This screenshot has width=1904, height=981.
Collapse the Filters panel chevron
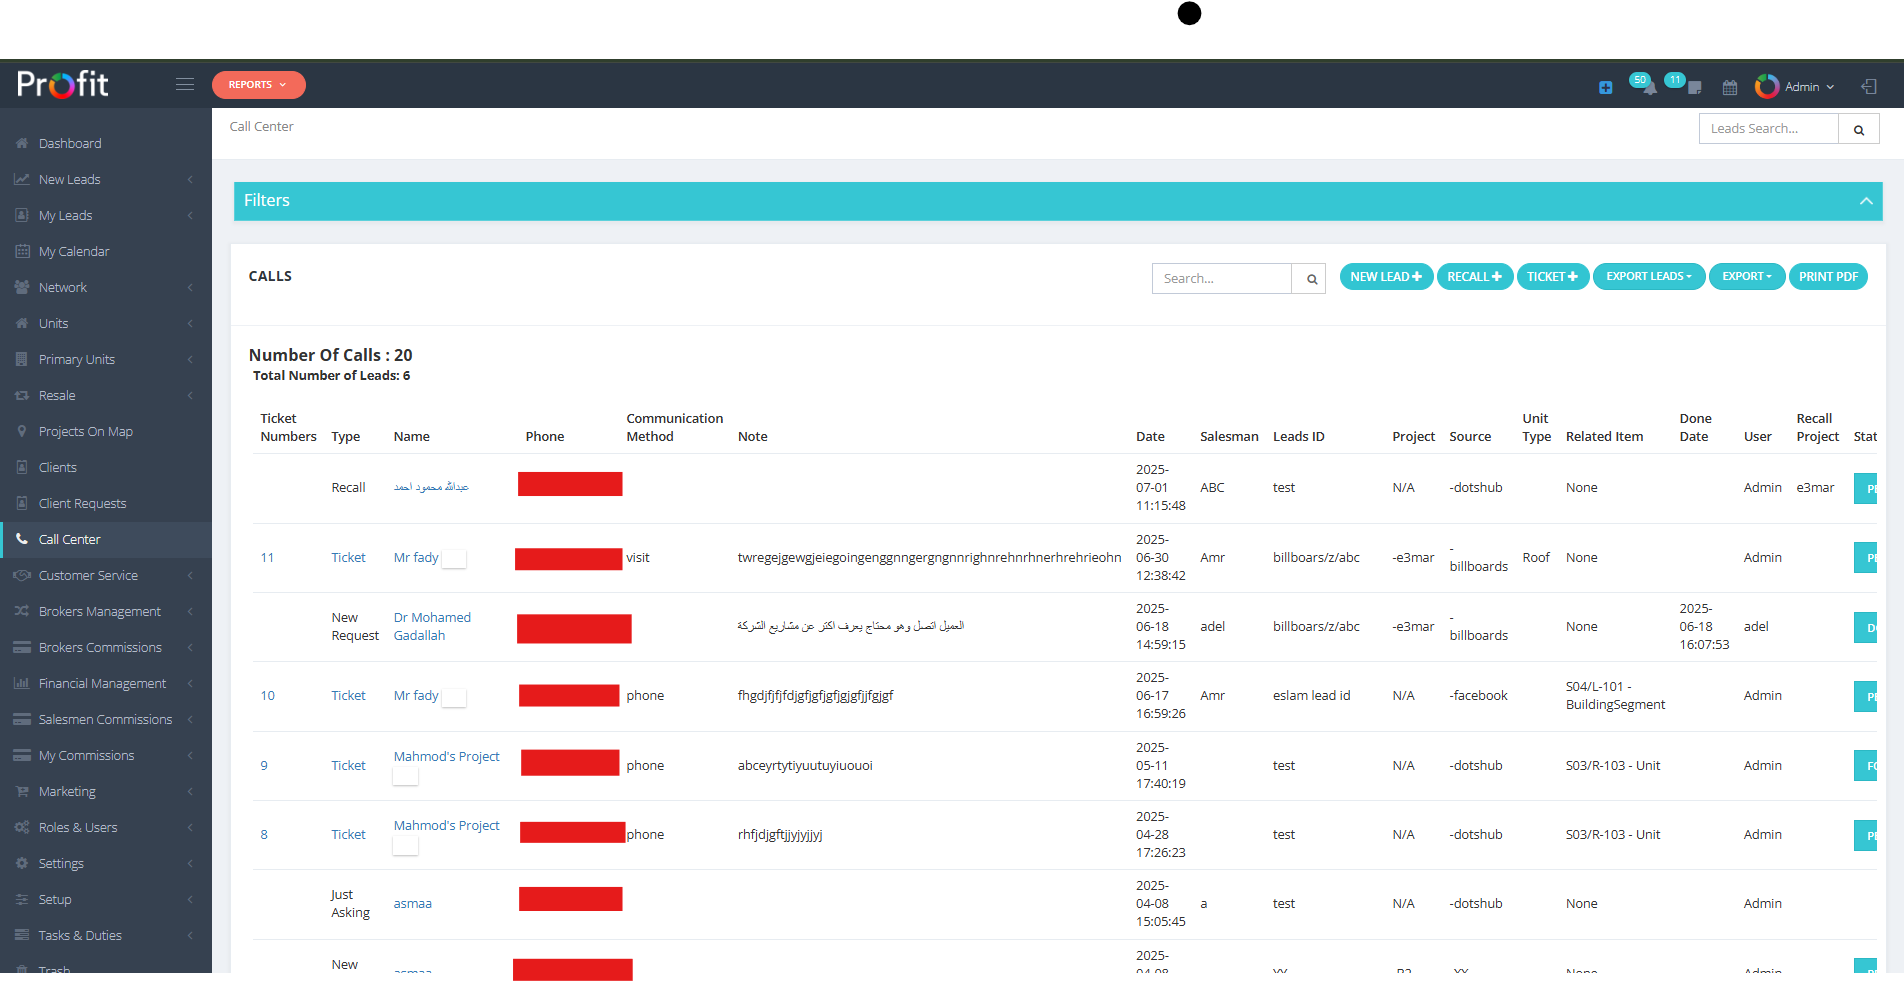click(1865, 201)
